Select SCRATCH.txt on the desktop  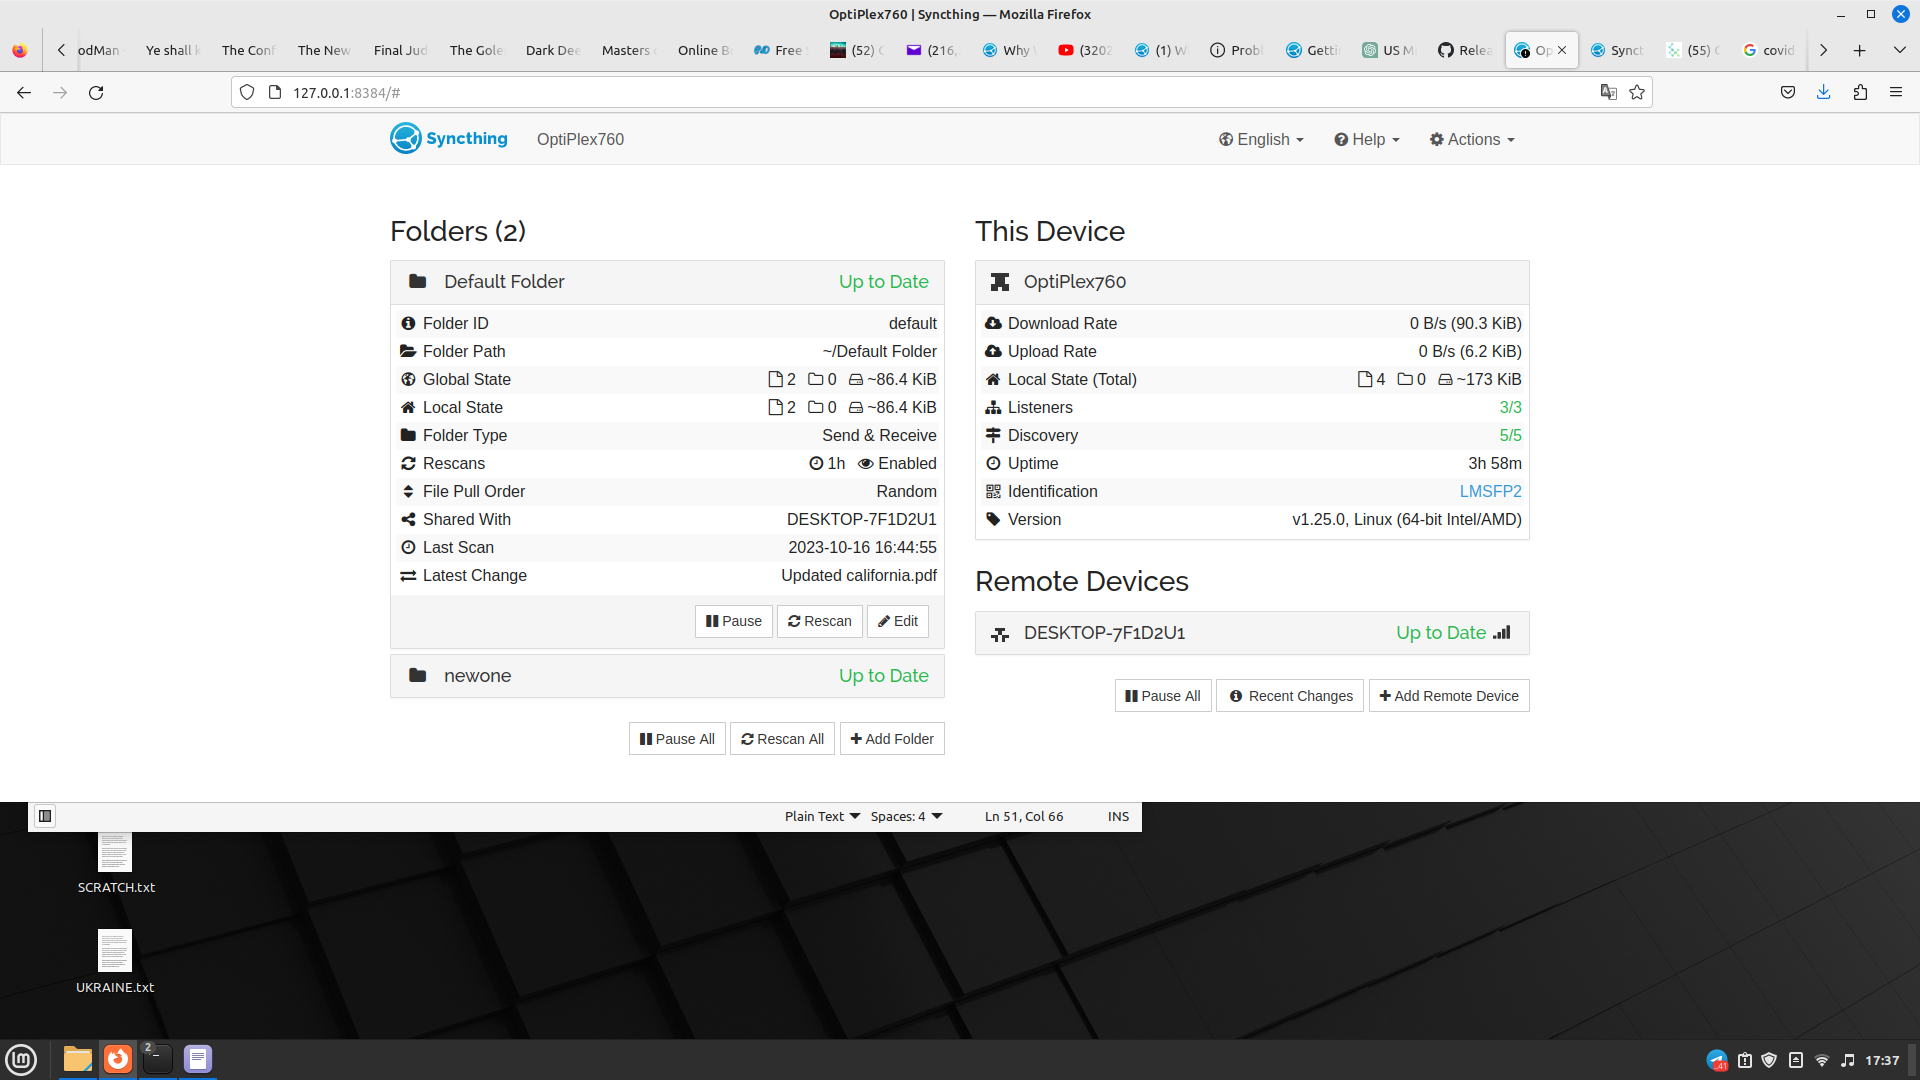[x=116, y=864]
